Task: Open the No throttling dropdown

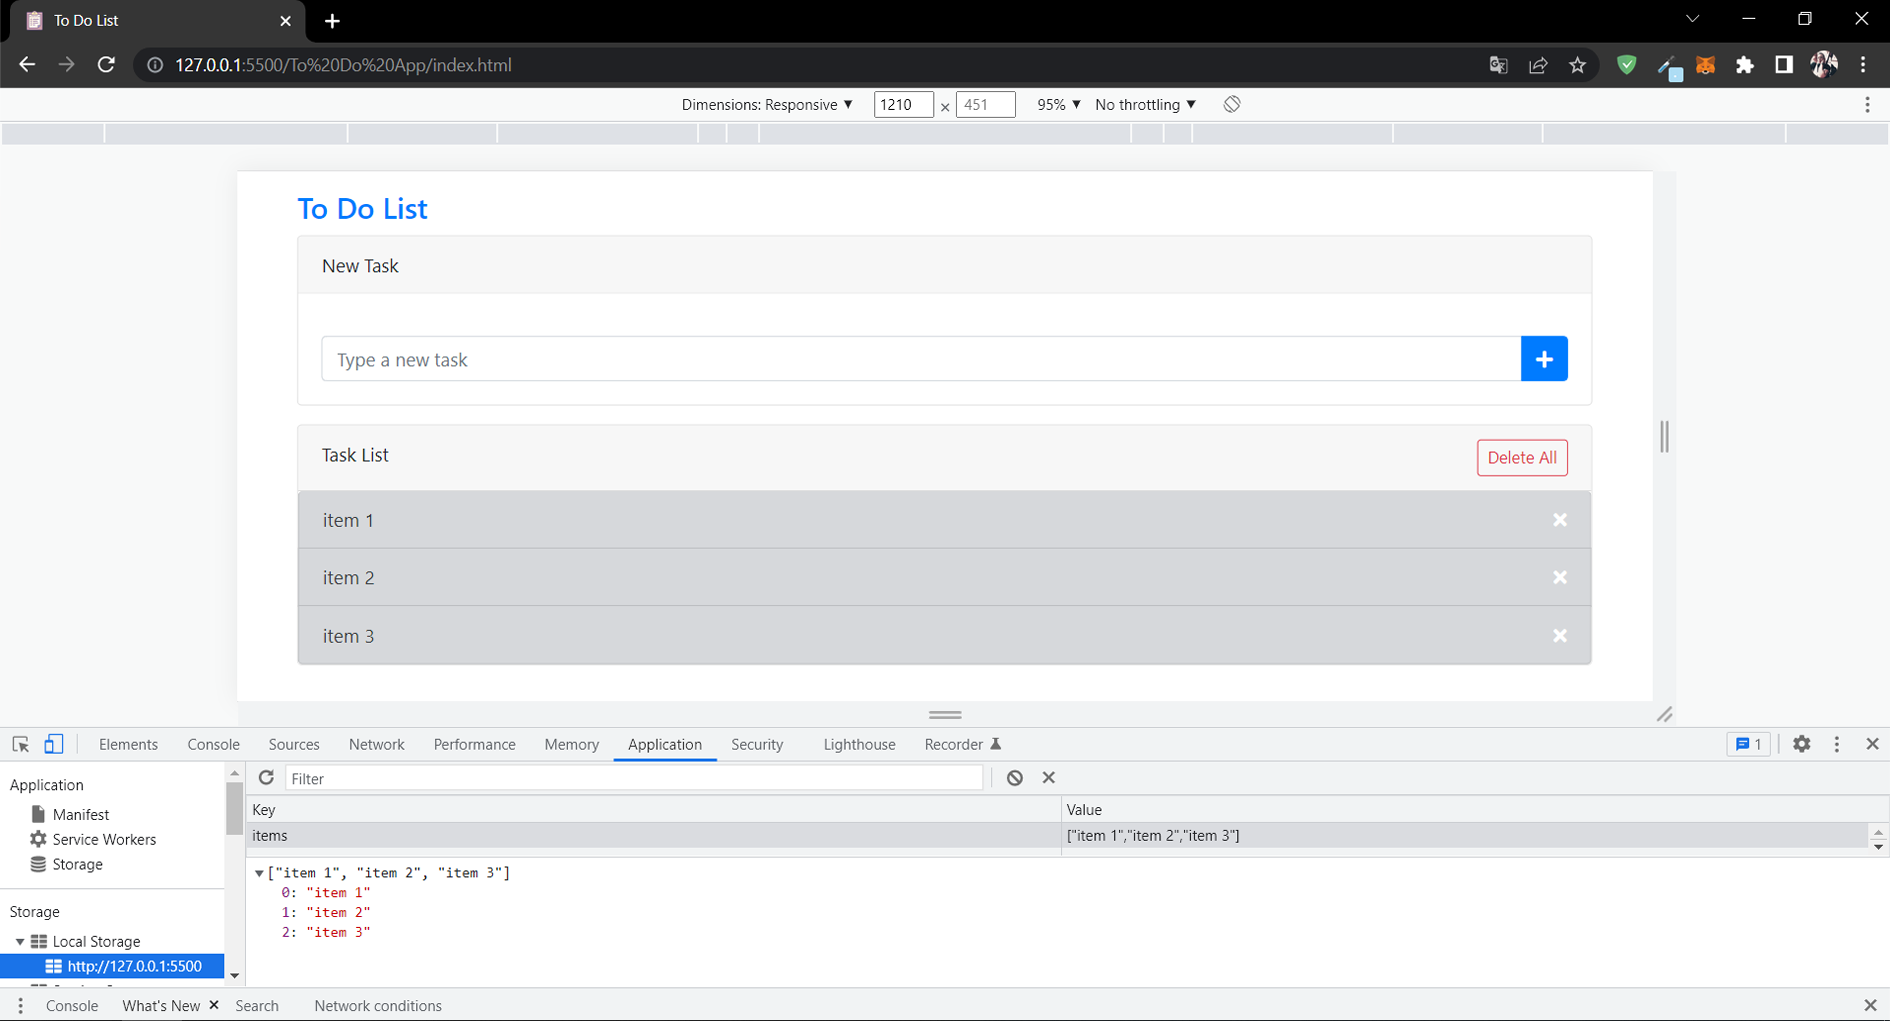Action: coord(1145,104)
